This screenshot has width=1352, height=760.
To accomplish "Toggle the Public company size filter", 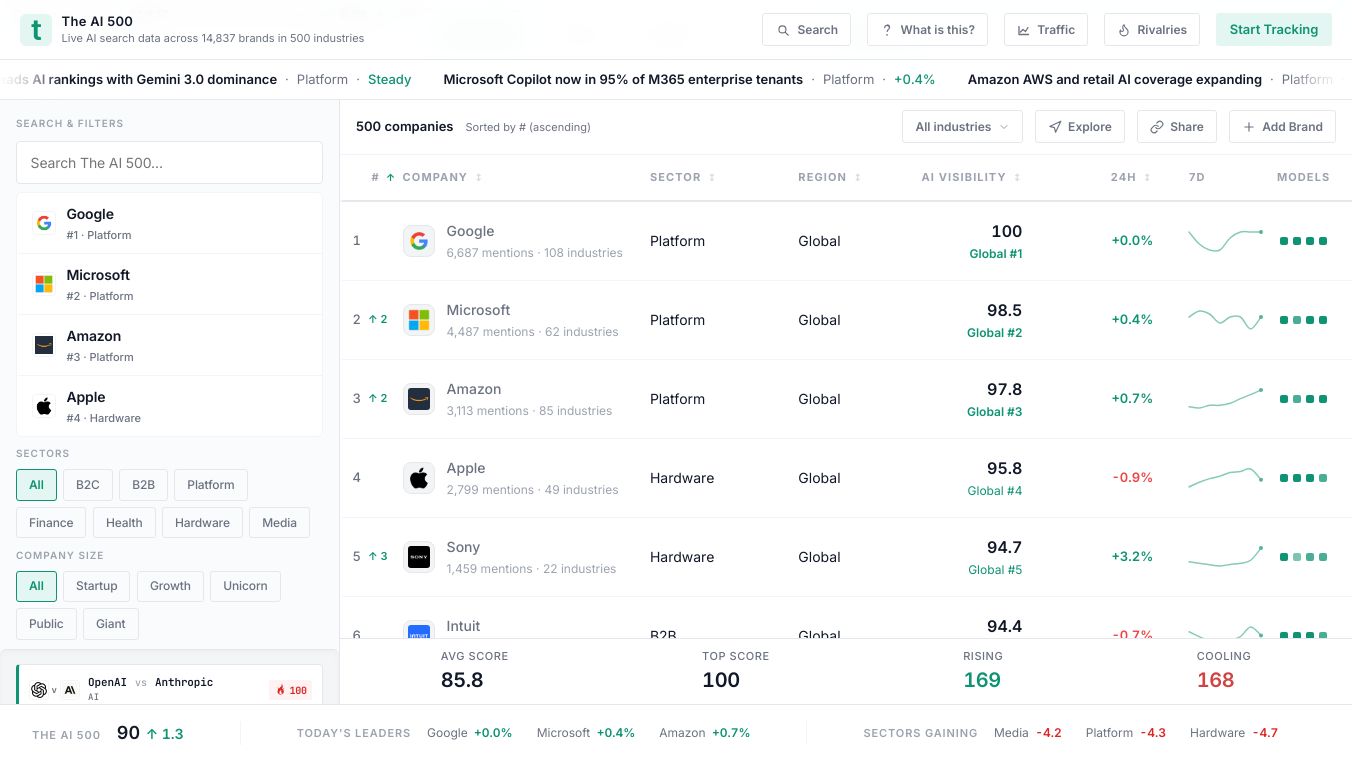I will 46,624.
